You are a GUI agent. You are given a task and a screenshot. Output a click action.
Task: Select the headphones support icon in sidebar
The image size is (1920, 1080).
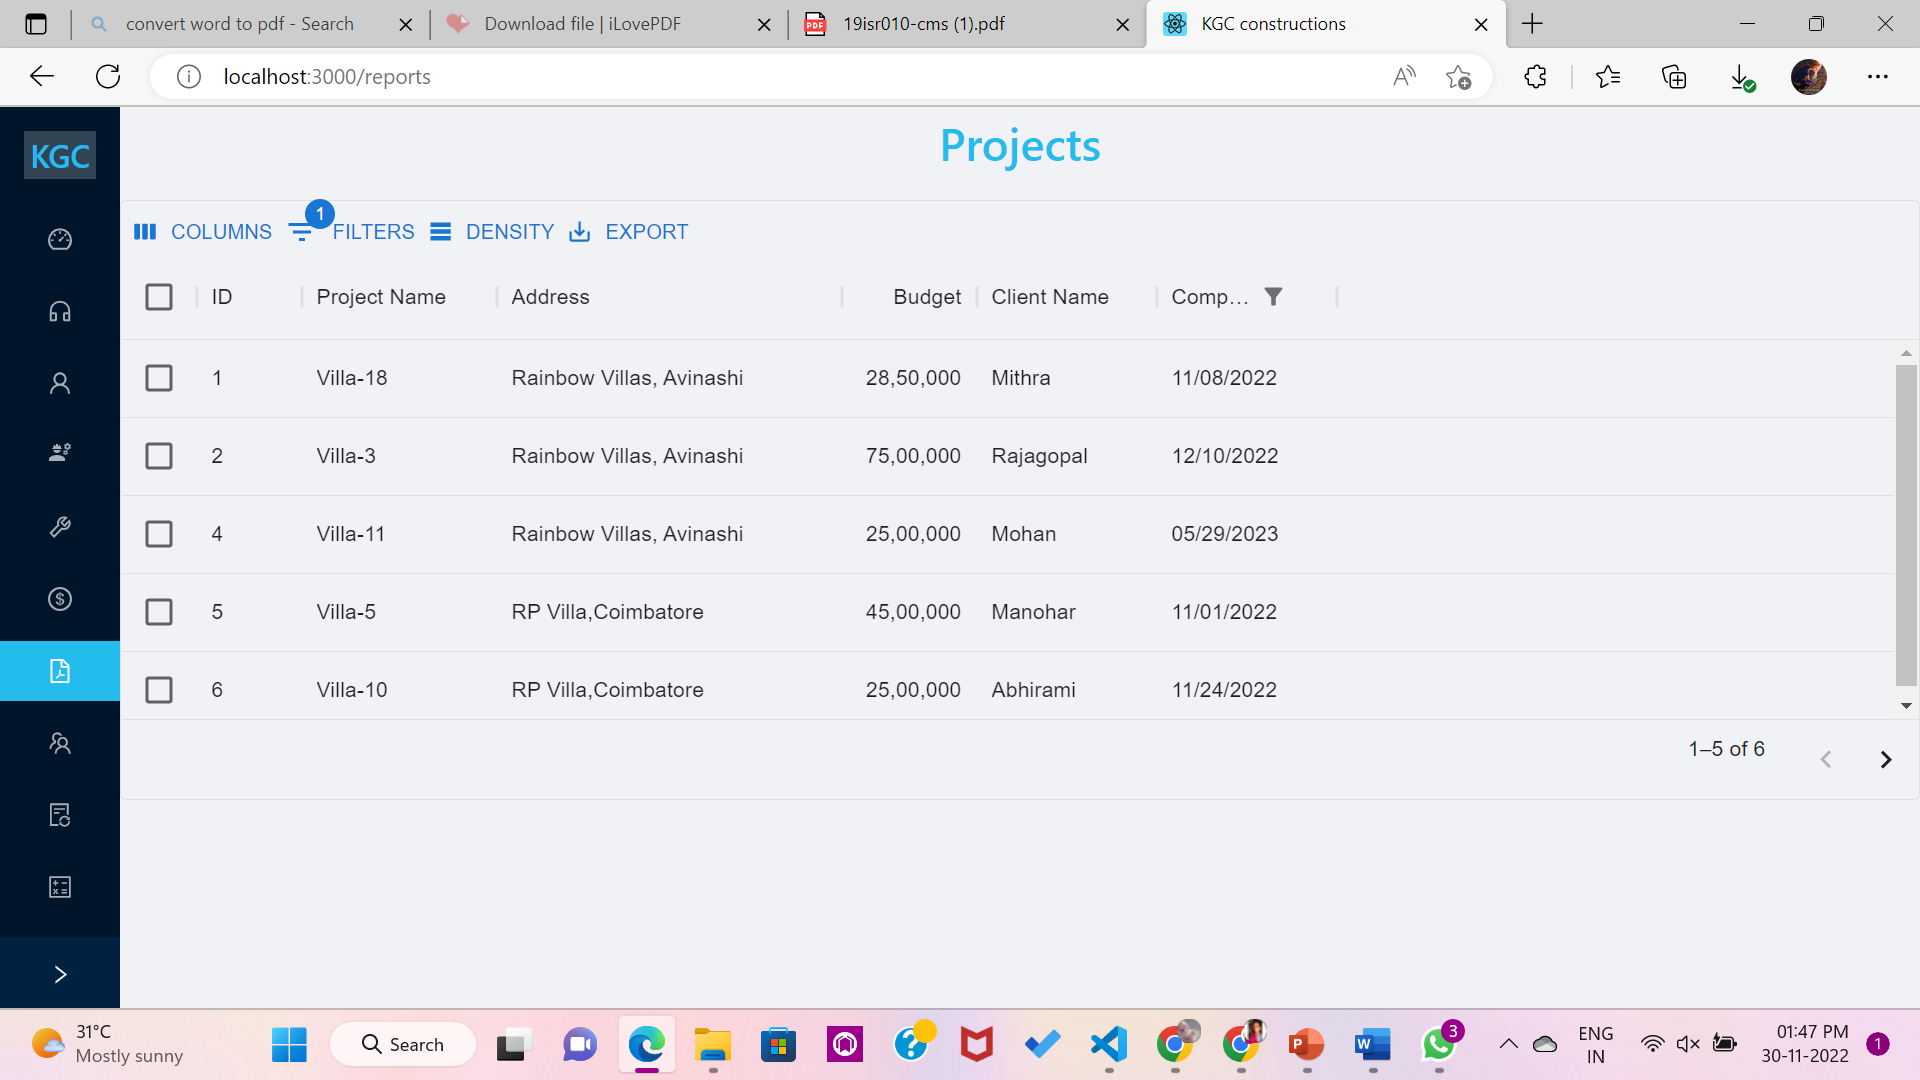[x=59, y=312]
